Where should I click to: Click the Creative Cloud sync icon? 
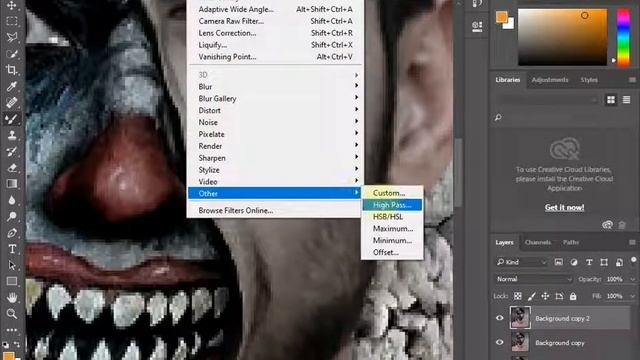607,225
